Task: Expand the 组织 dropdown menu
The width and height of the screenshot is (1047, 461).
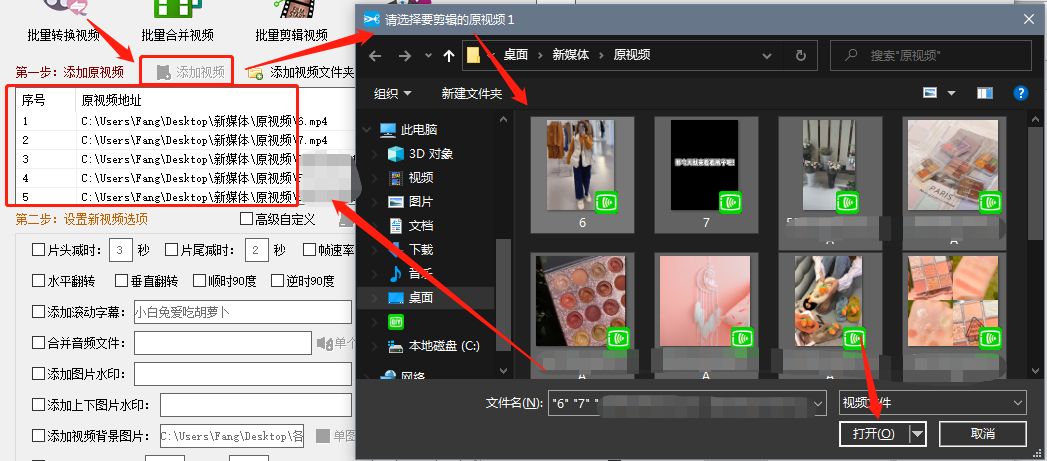Action: click(x=393, y=94)
